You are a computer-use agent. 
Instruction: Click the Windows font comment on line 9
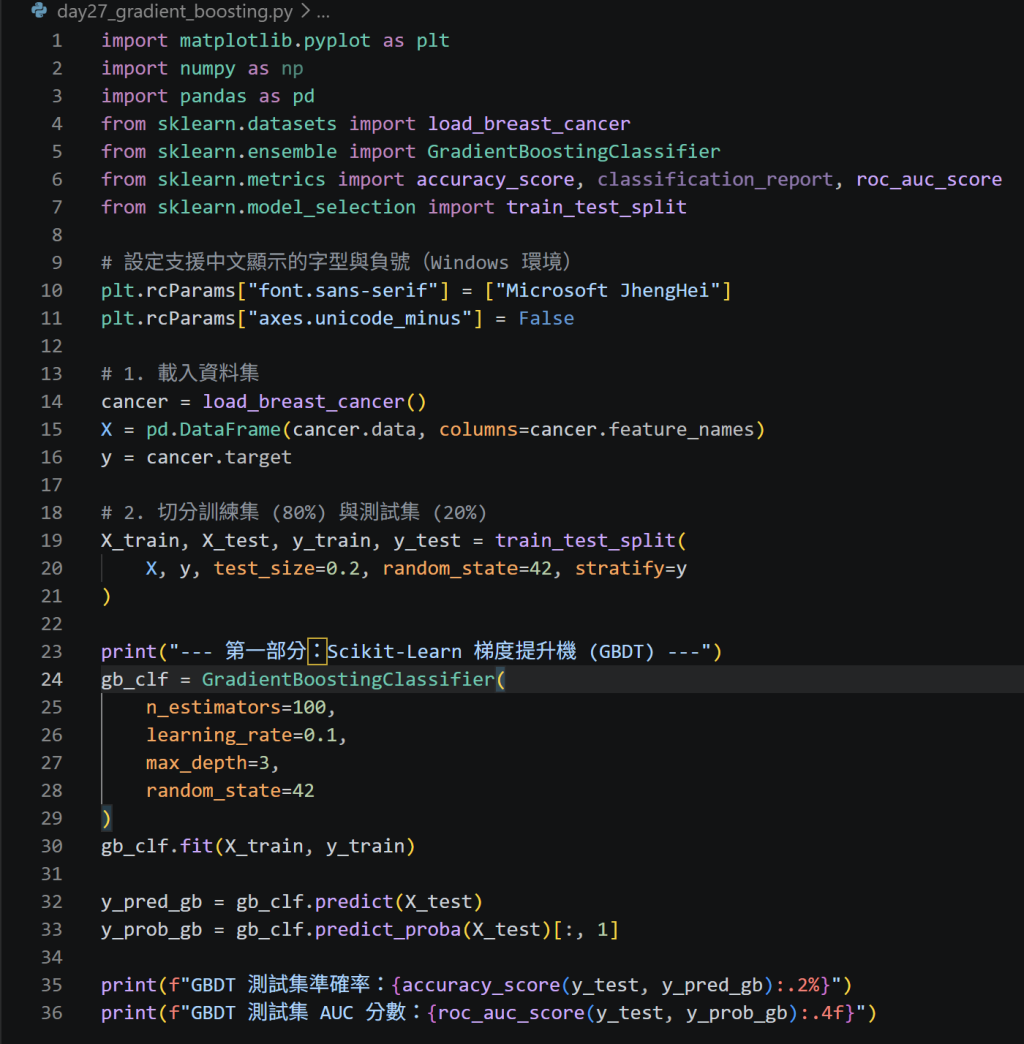(336, 262)
